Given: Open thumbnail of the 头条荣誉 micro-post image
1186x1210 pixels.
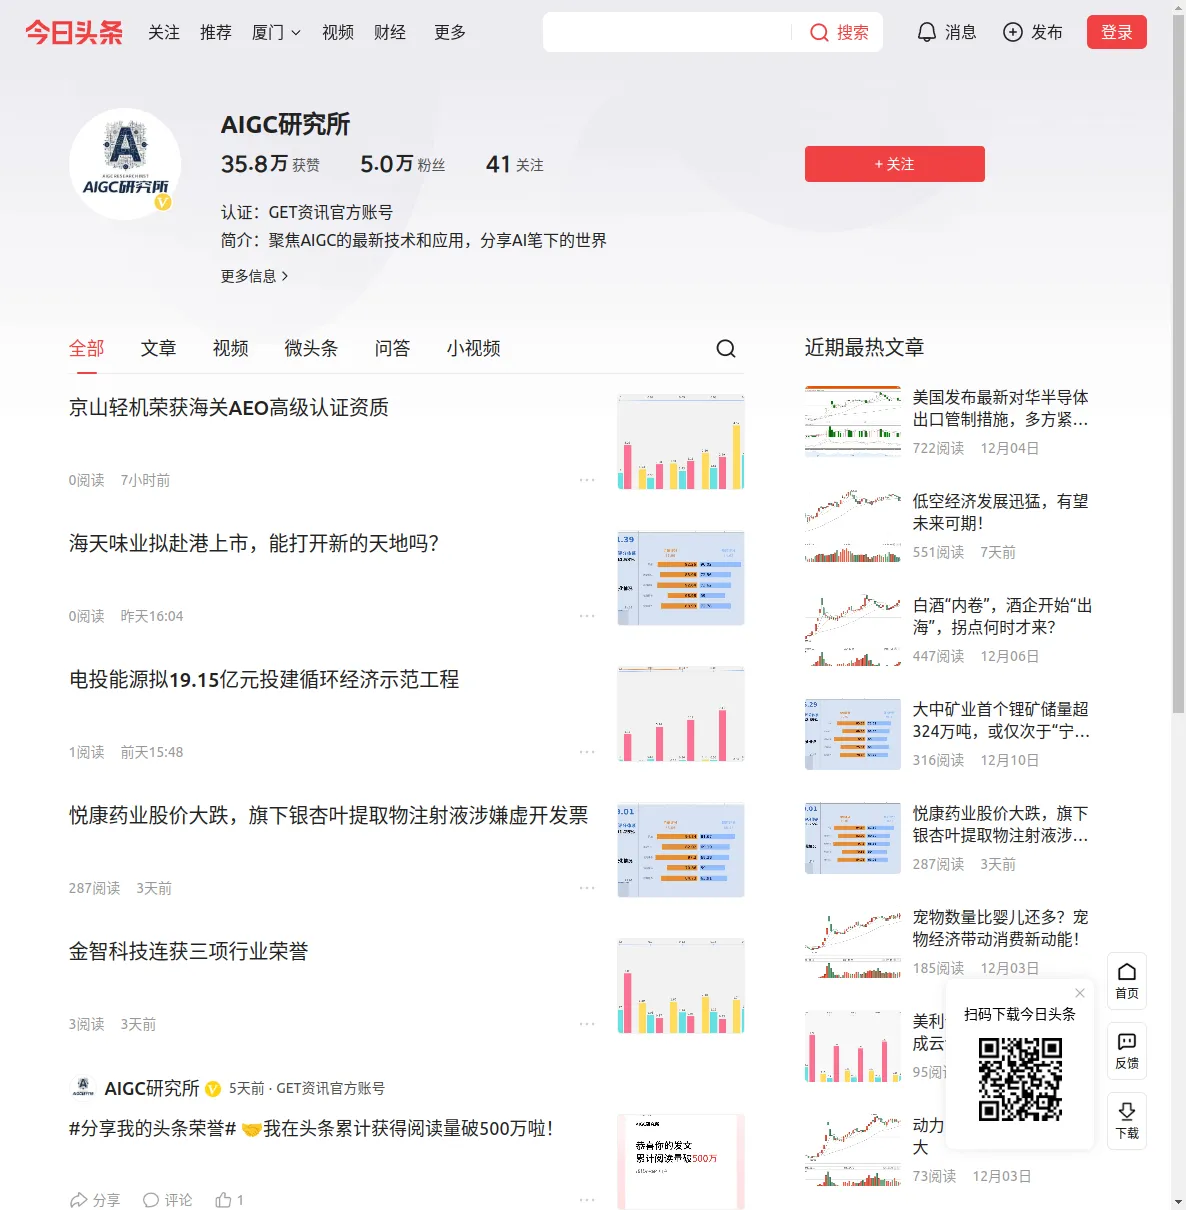Looking at the screenshot, I should (x=681, y=1162).
